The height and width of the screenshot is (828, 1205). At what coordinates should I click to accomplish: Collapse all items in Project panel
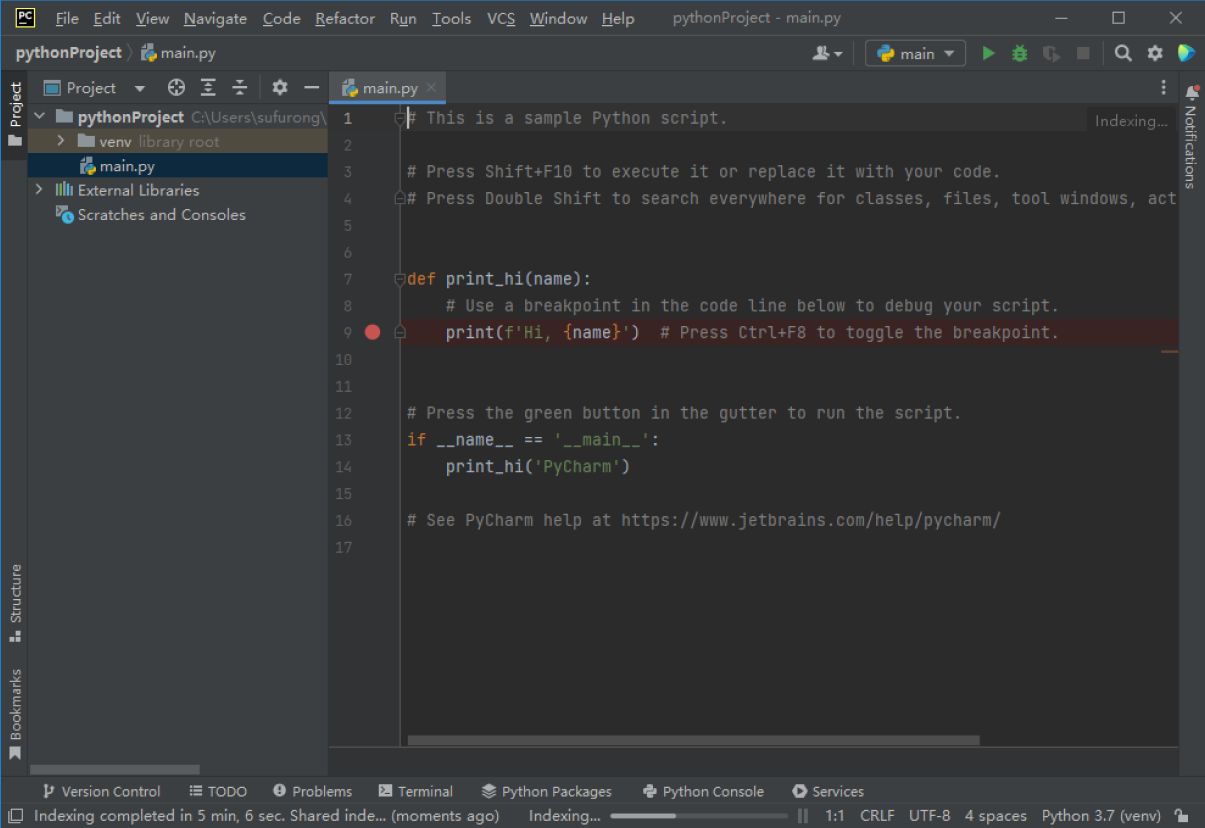240,88
